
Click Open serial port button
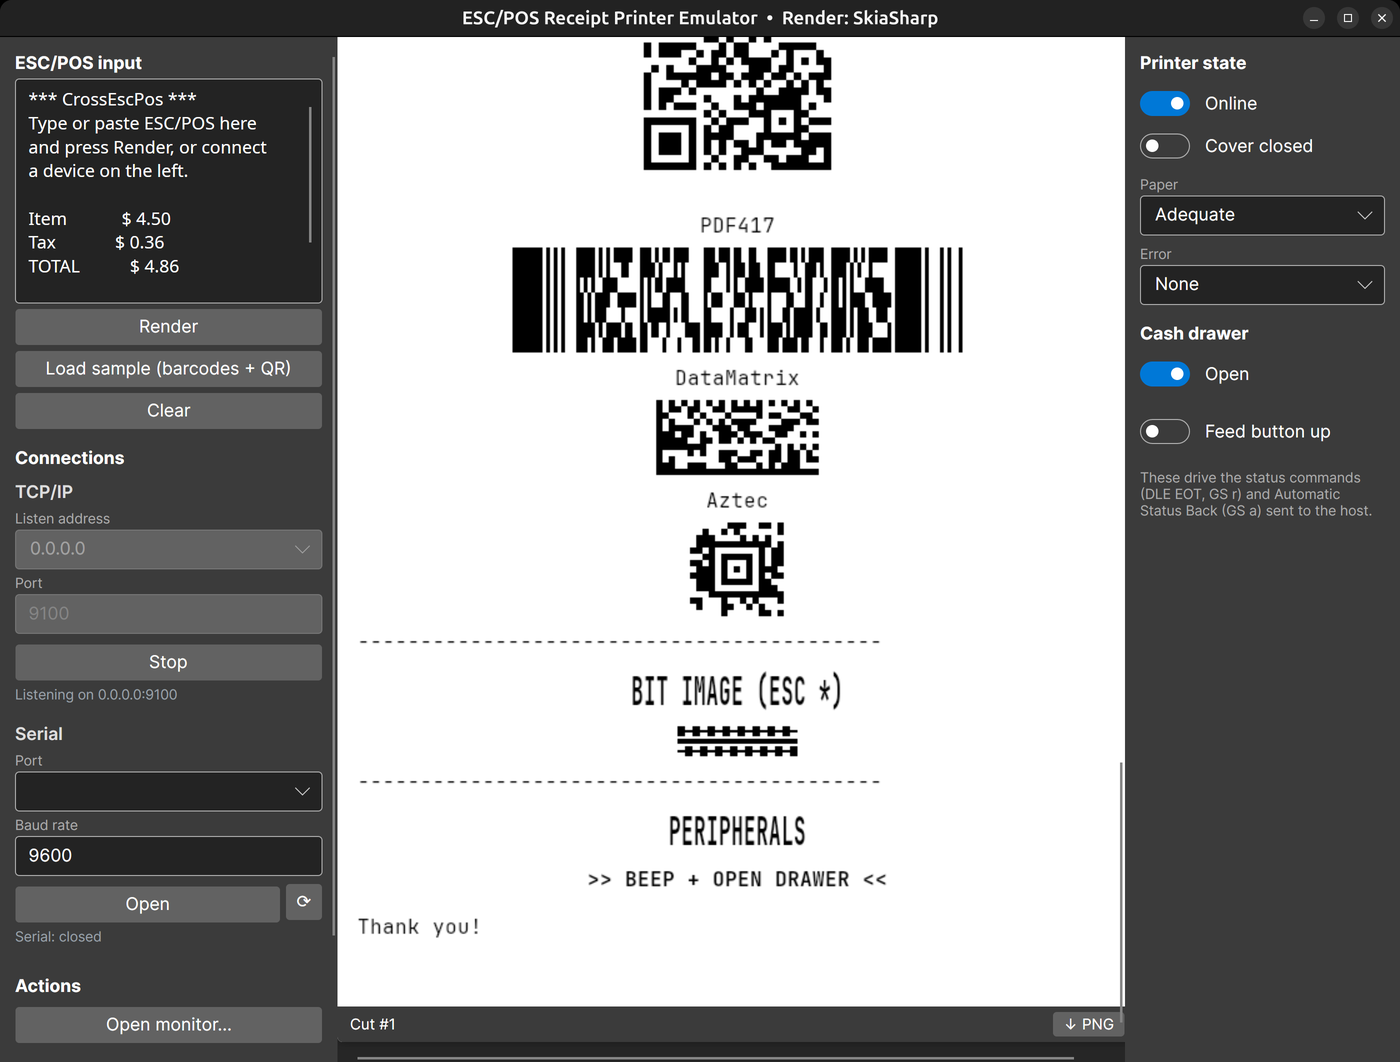click(147, 904)
